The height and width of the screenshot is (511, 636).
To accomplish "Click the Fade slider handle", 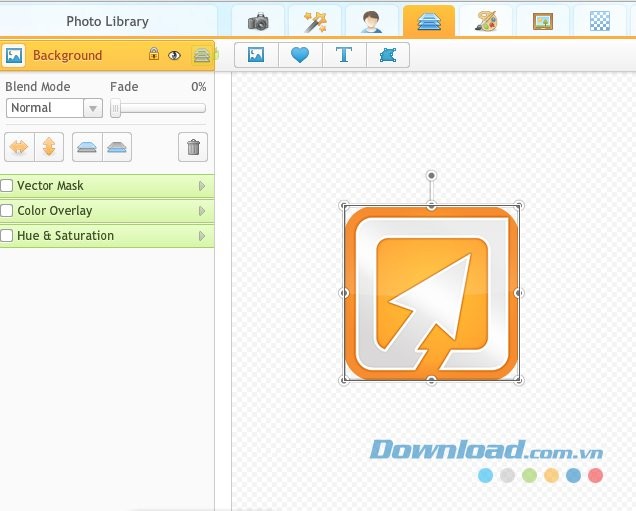I will tap(116, 108).
